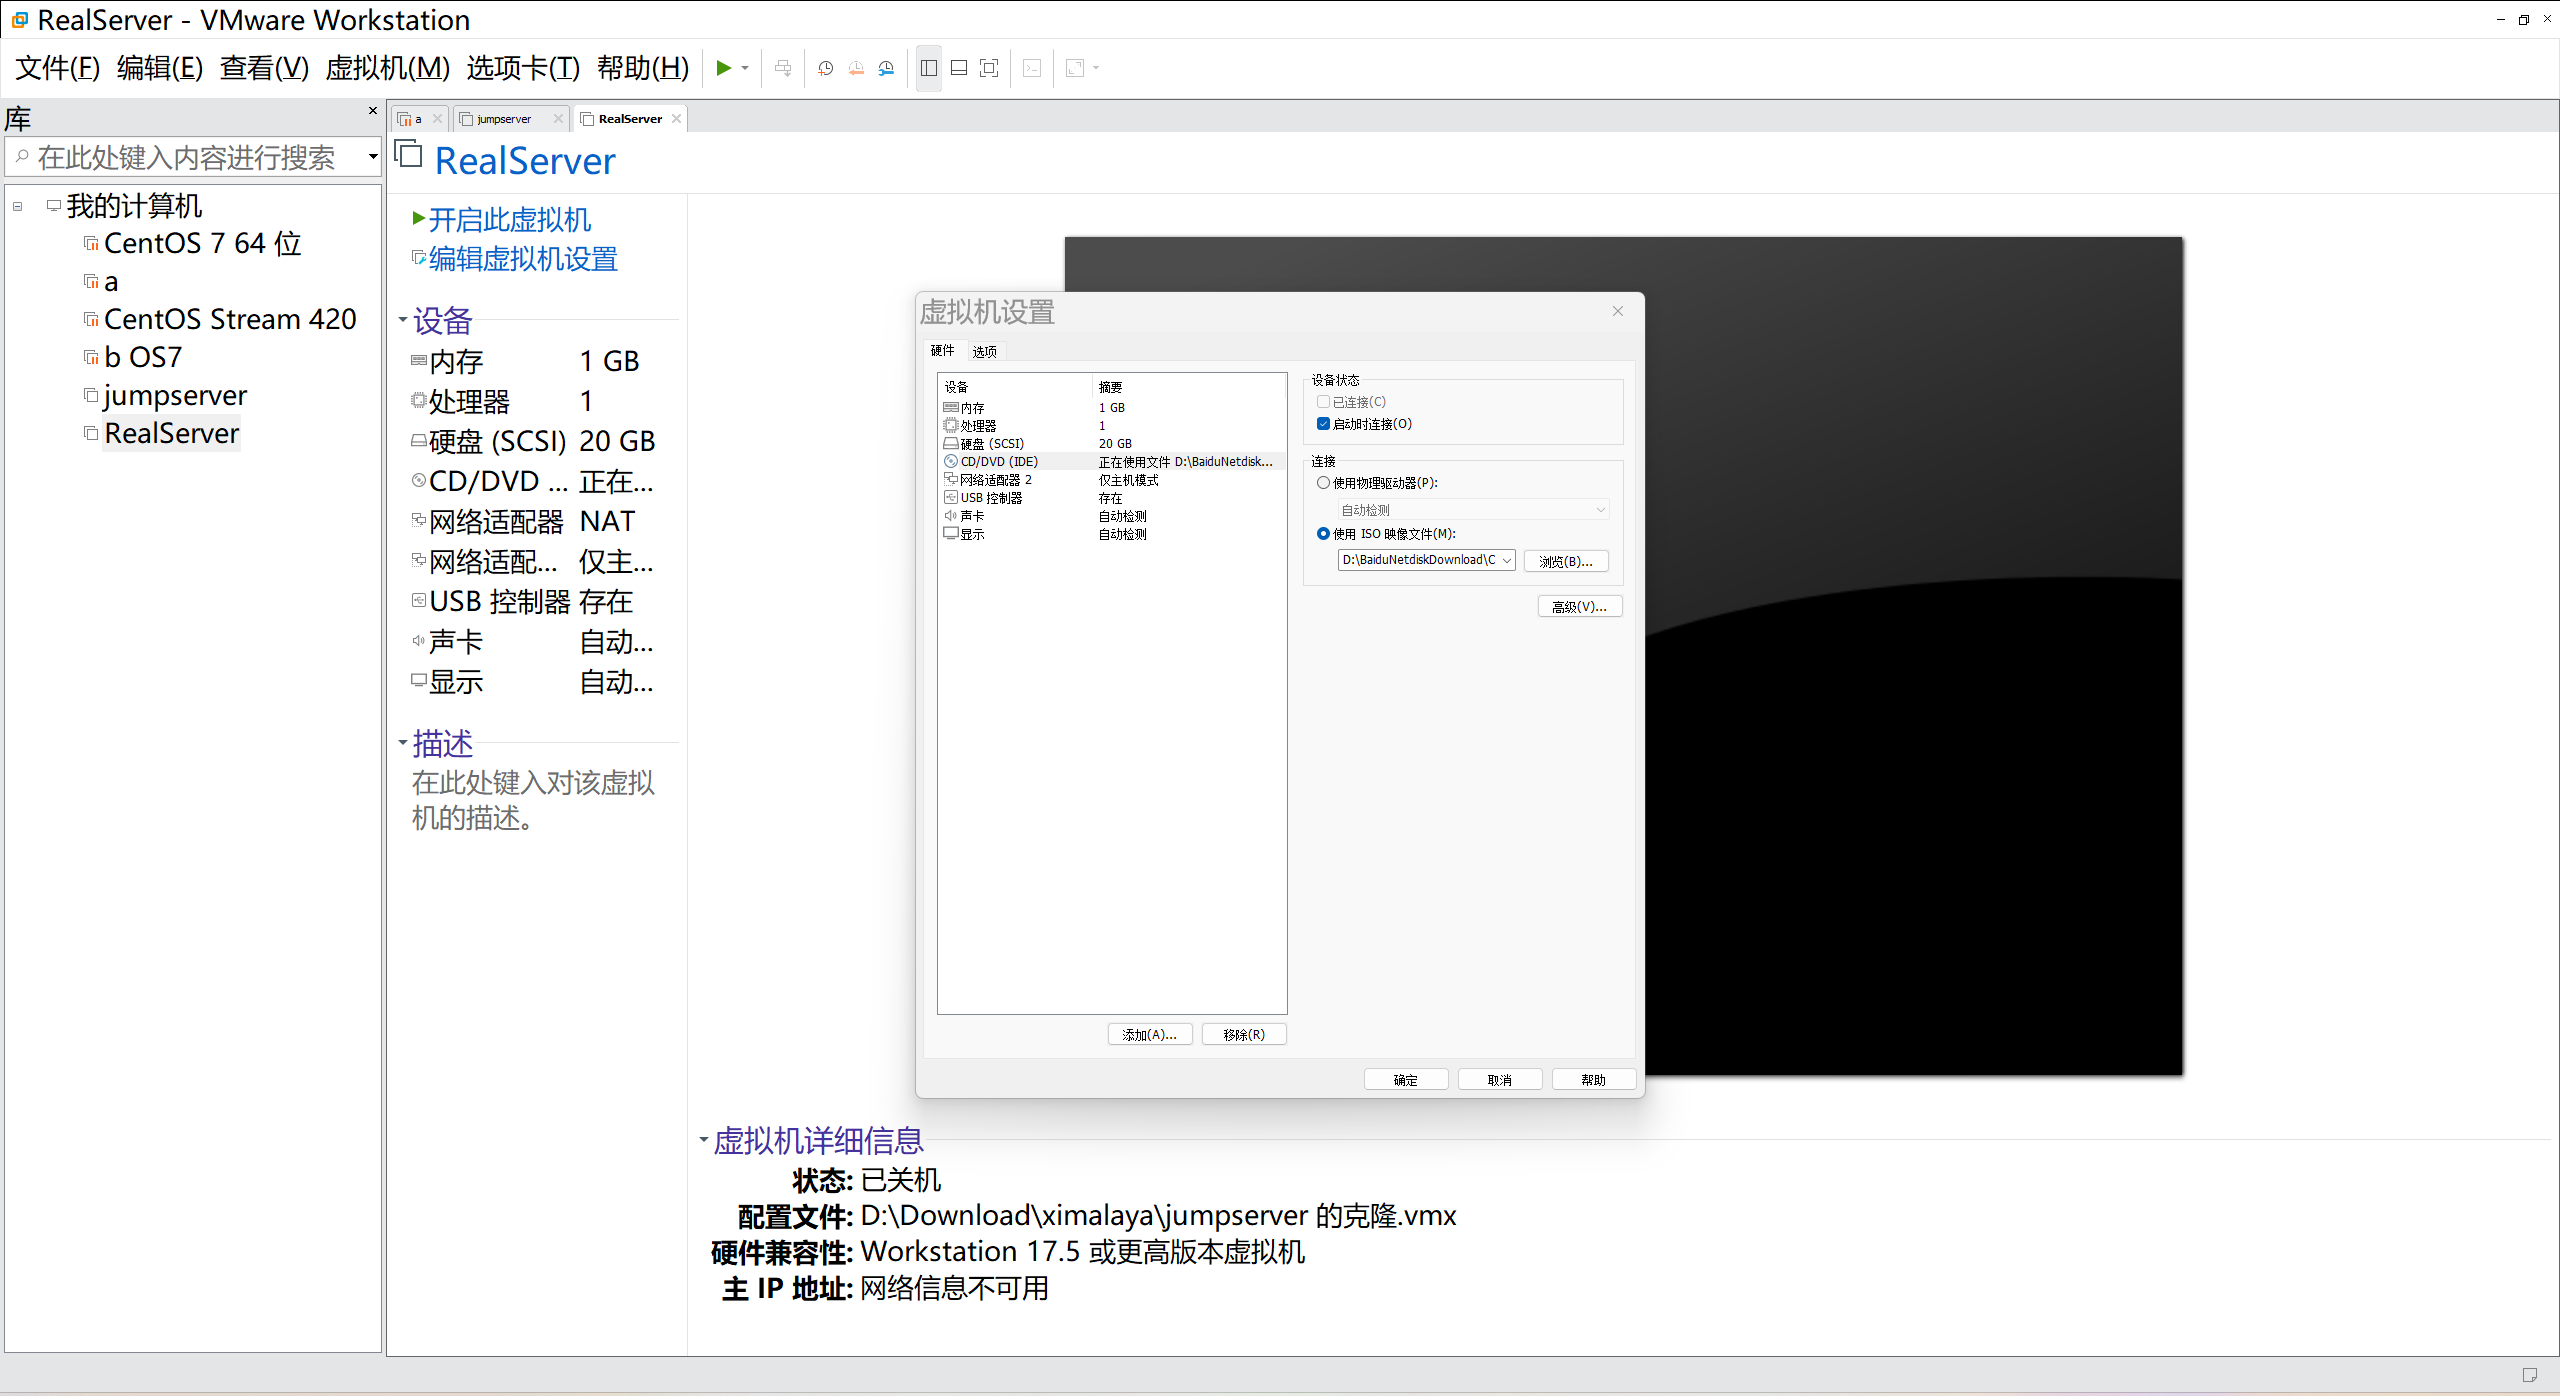Screen dimensions: 2560x1396
Task: Toggle the thumbnail bar view icon
Action: click(x=959, y=68)
